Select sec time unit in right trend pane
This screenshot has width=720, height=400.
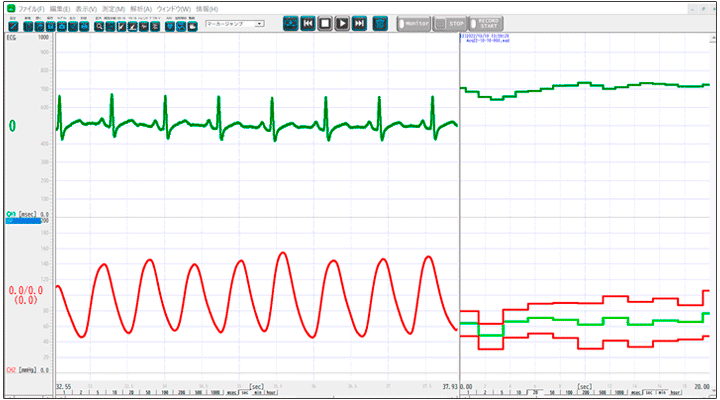(649, 393)
